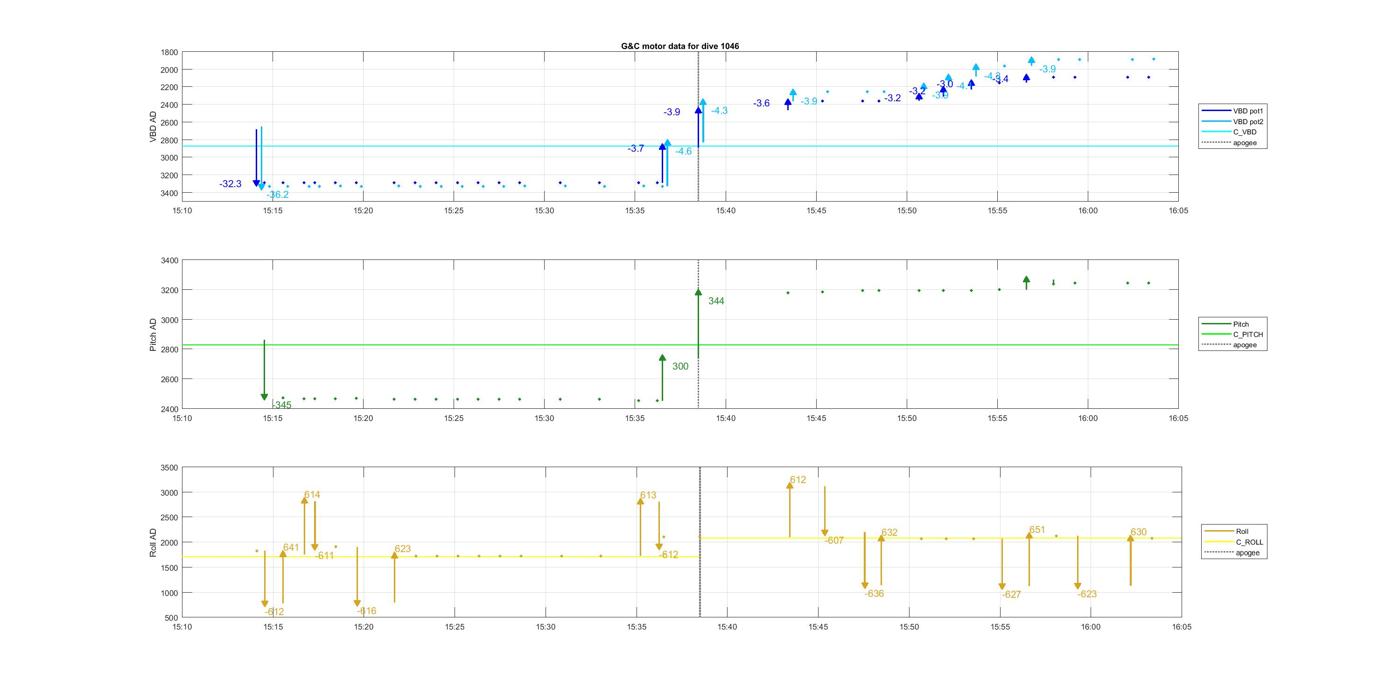This screenshot has width=1400, height=693.
Task: Click the "-3.4" VBD annotation
Action: pos(1000,79)
